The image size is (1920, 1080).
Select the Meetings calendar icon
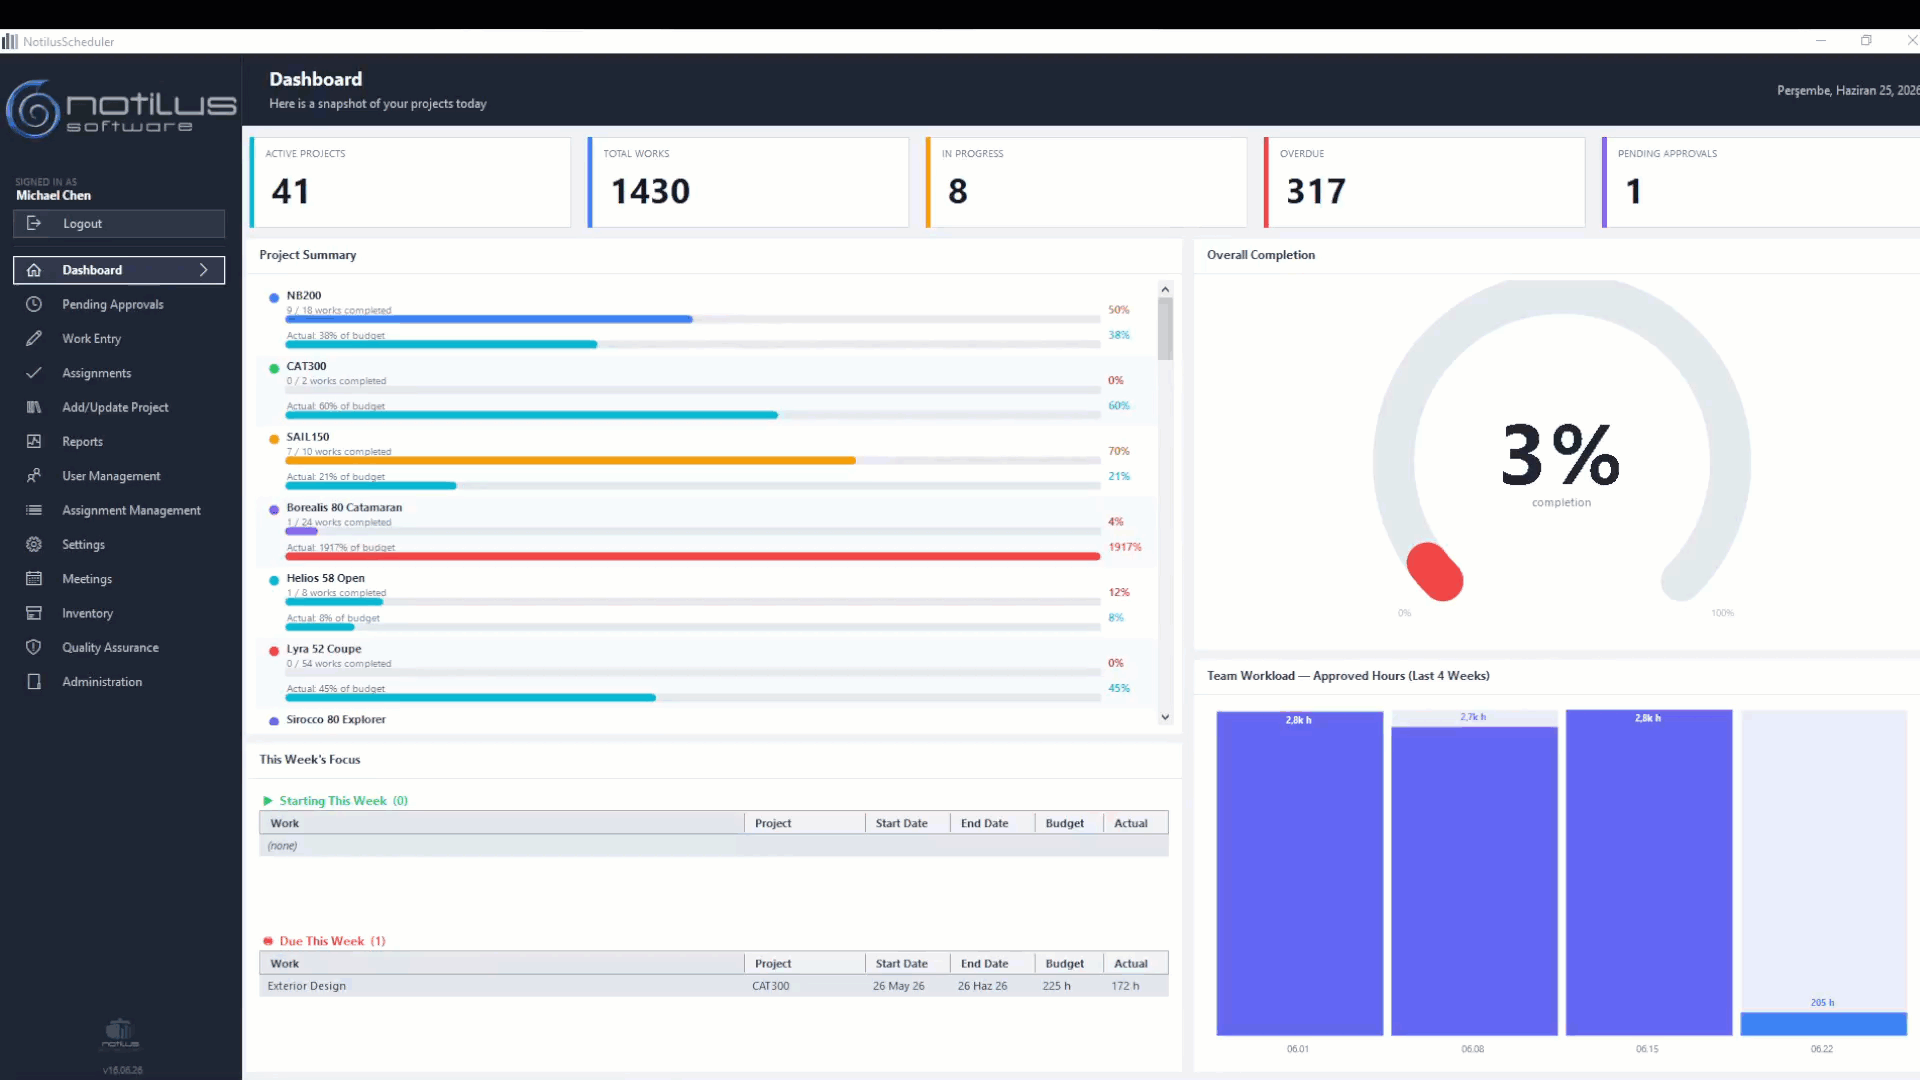[34, 579]
